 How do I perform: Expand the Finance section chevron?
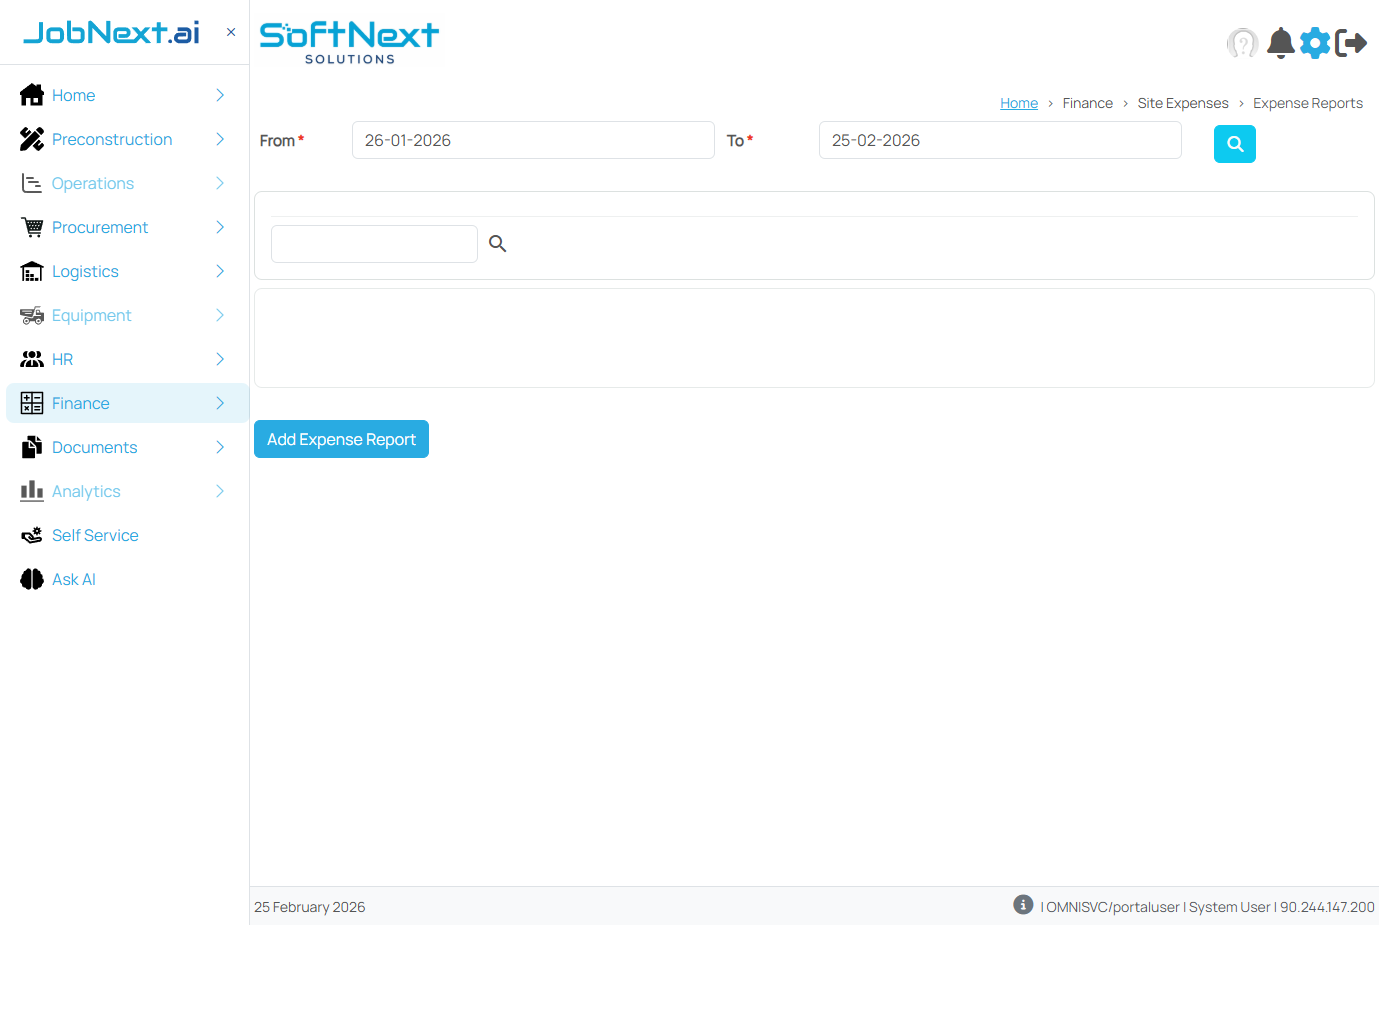pos(219,403)
